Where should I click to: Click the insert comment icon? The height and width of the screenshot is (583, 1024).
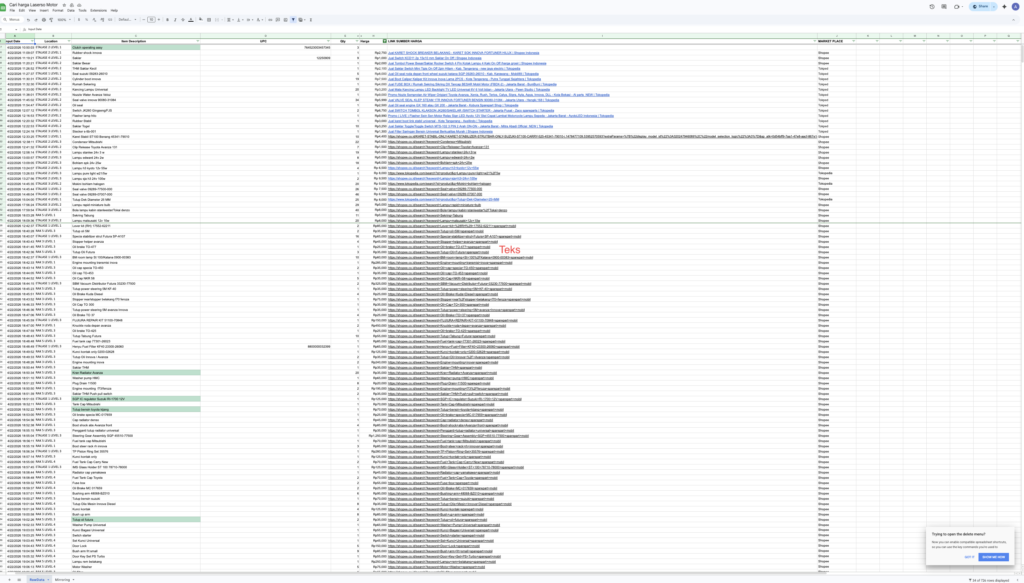click(278, 20)
